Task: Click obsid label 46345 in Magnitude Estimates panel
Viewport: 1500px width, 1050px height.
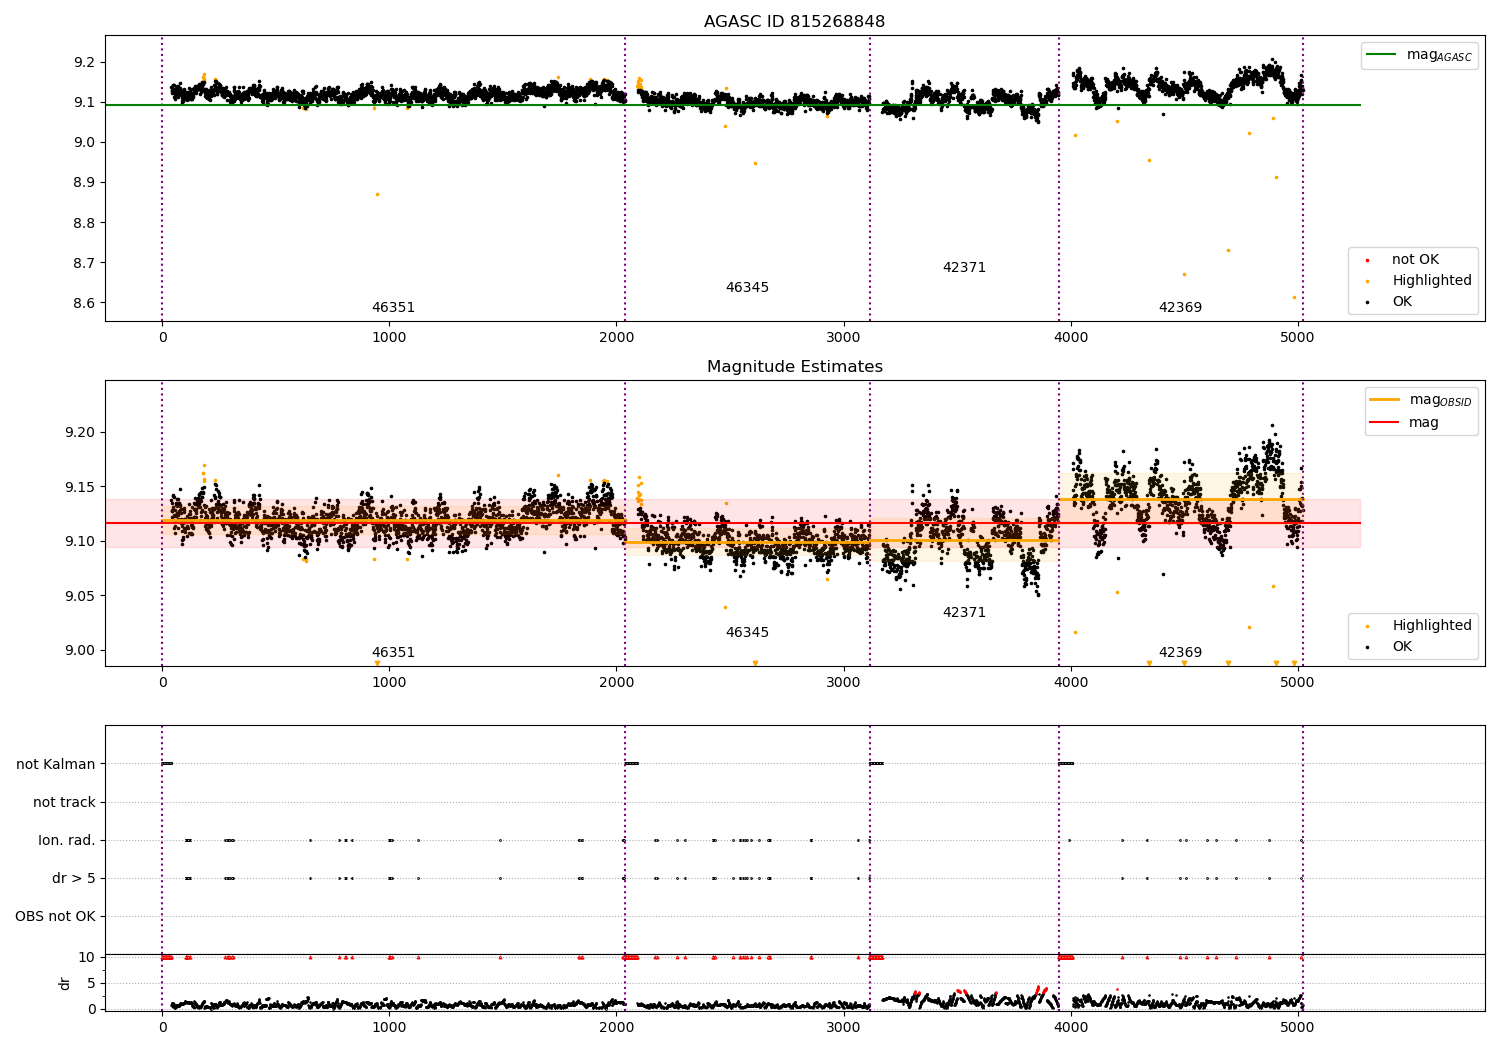Action: (x=747, y=633)
